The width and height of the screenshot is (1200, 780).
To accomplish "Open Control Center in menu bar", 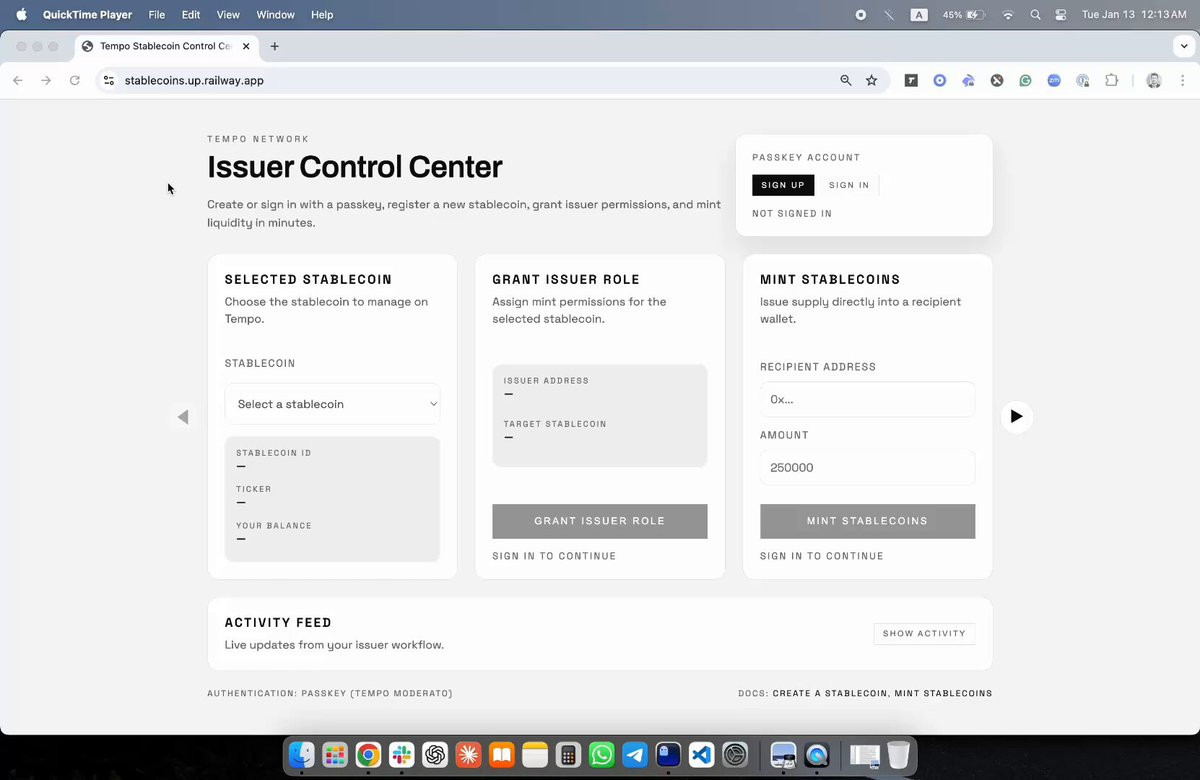I will [x=1061, y=15].
